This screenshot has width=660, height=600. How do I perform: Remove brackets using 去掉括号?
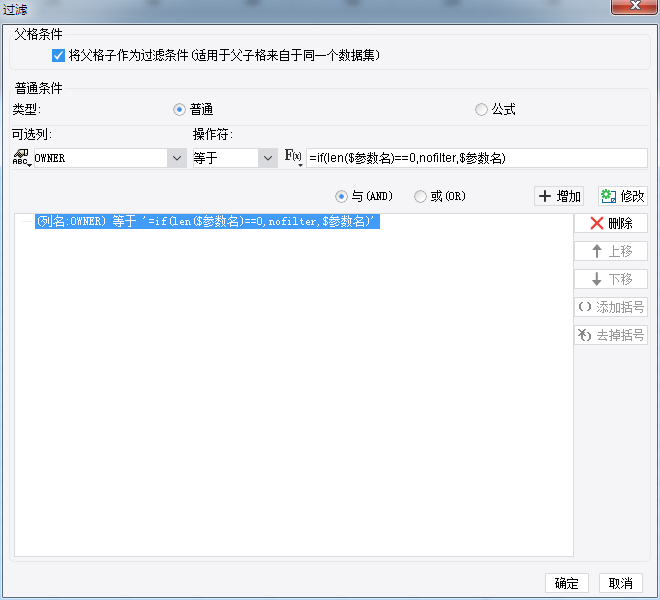click(x=611, y=335)
